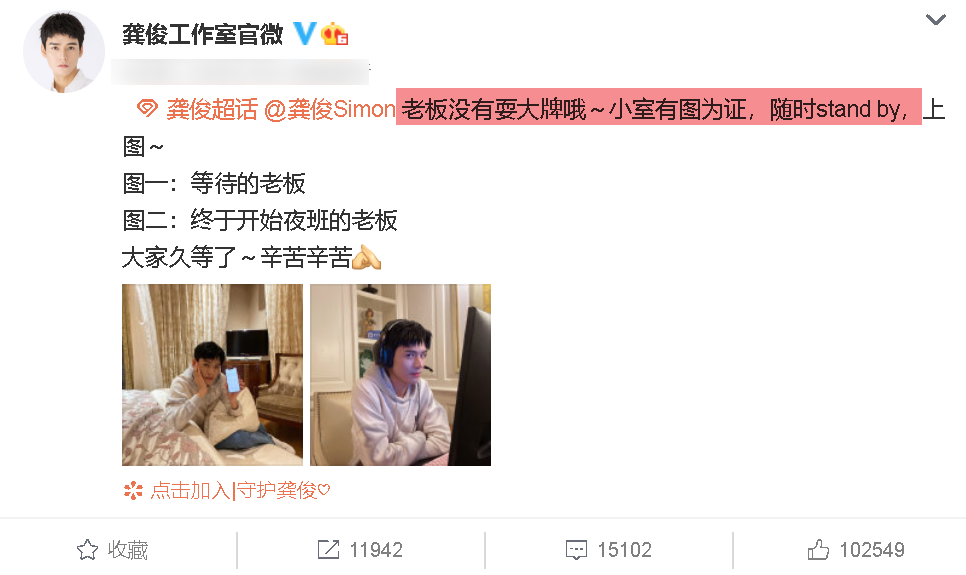Click the star favorite icon
This screenshot has height=575, width=966.
point(87,550)
